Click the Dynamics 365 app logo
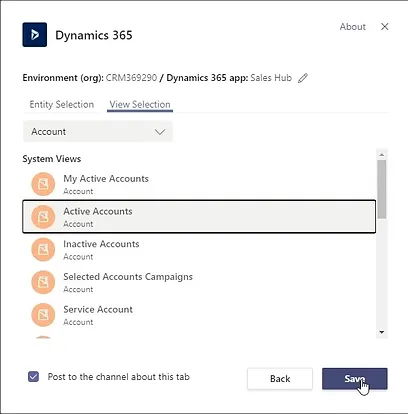408x414 pixels. (x=35, y=35)
